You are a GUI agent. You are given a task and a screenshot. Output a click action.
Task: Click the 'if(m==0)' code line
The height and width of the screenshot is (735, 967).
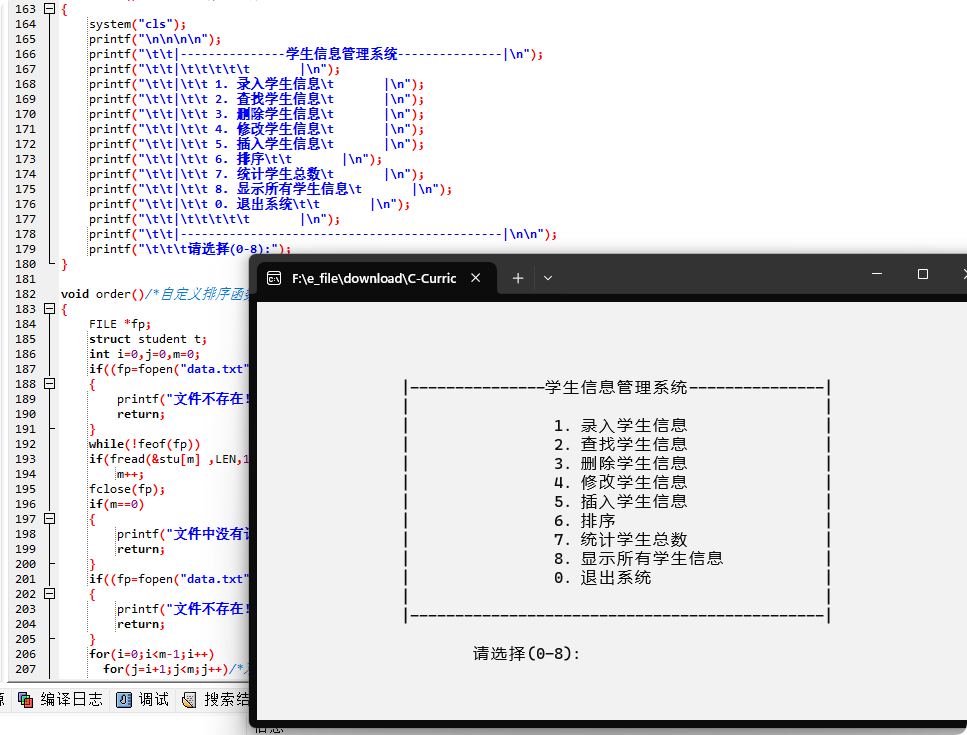coord(117,504)
